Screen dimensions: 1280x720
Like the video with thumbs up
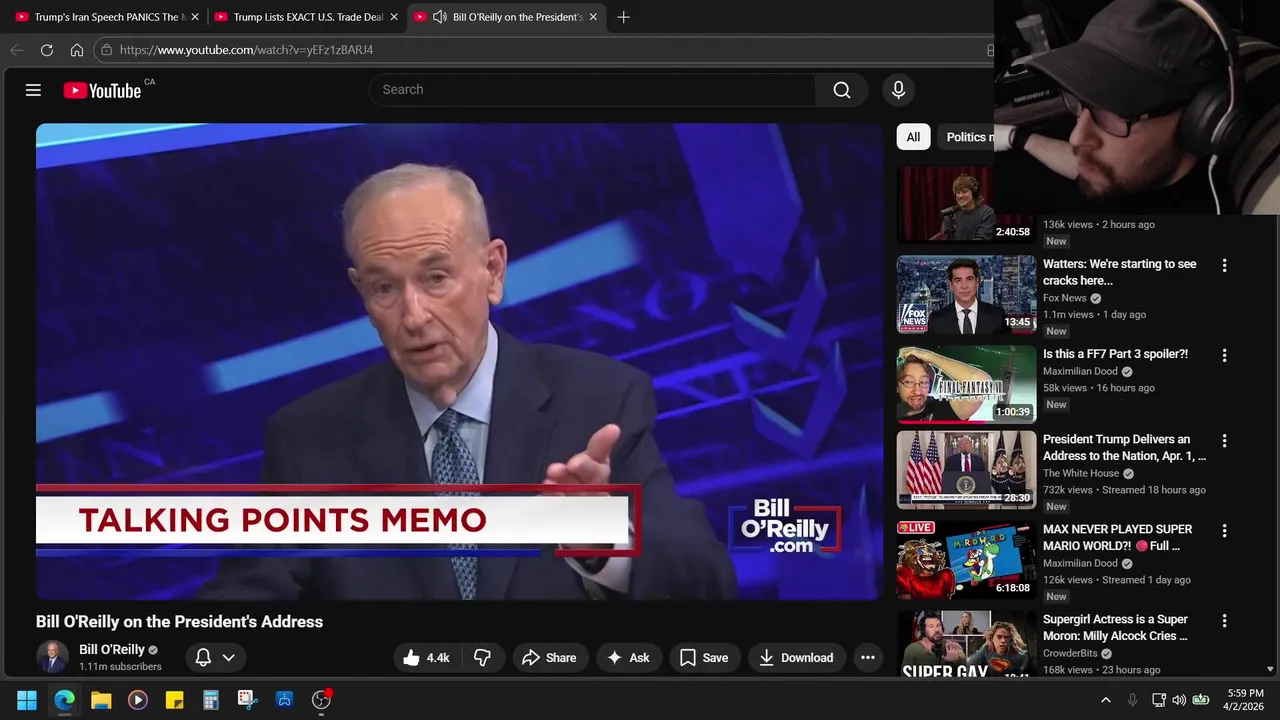426,658
